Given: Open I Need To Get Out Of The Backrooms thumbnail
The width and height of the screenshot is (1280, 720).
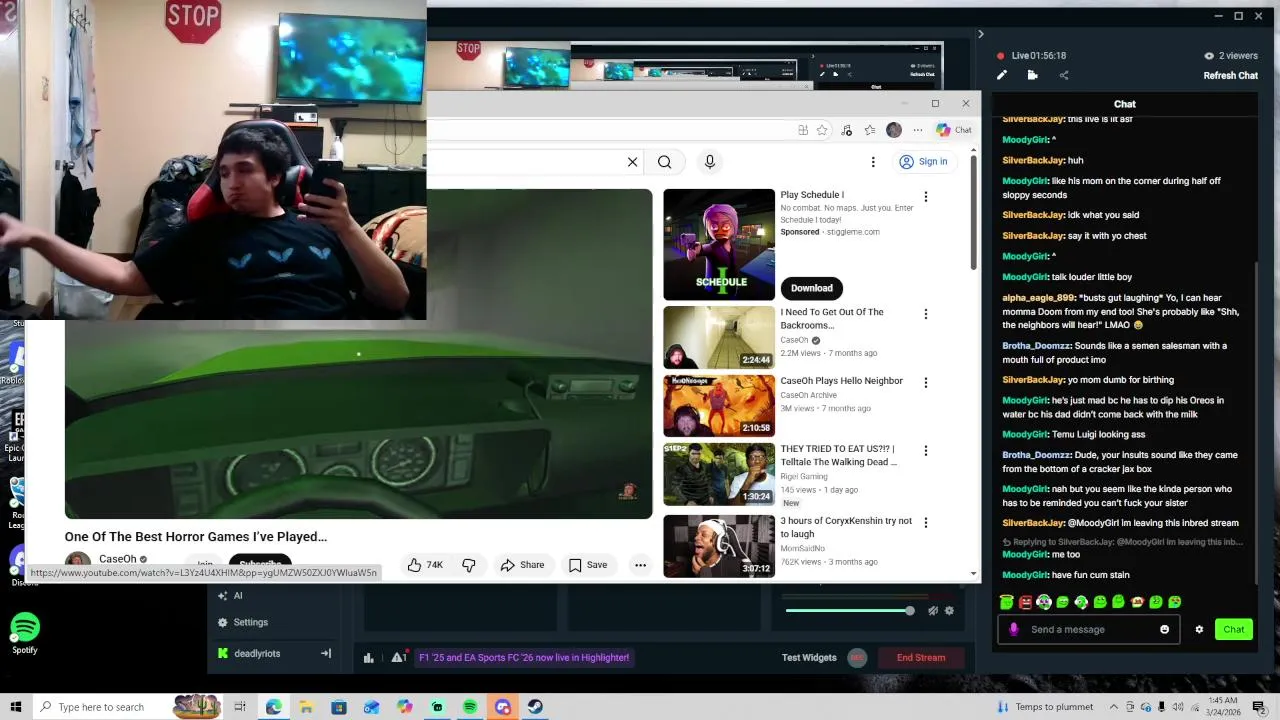Looking at the screenshot, I should (719, 337).
